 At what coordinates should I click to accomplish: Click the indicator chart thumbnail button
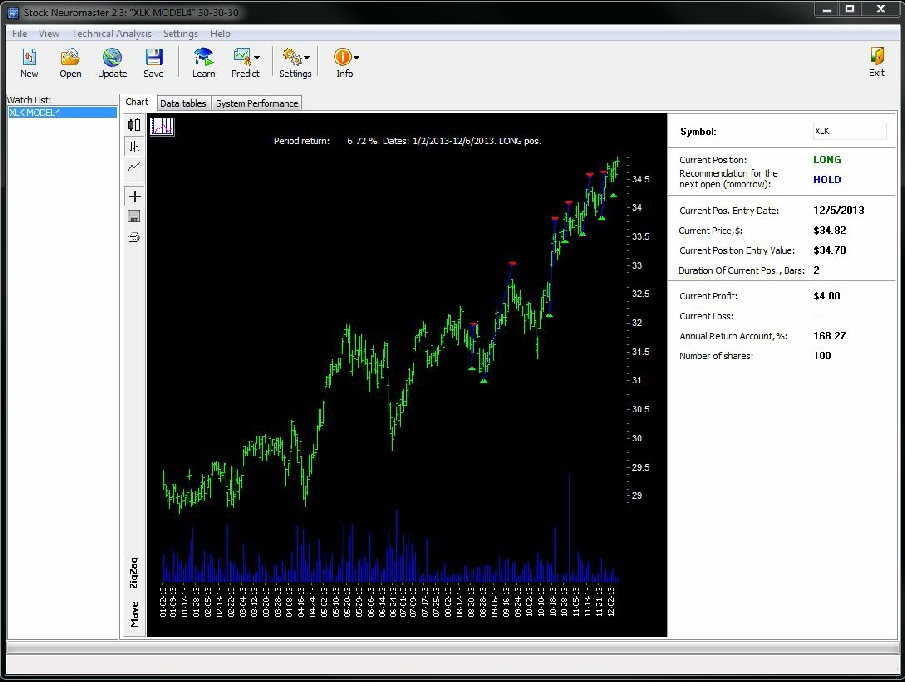point(162,126)
